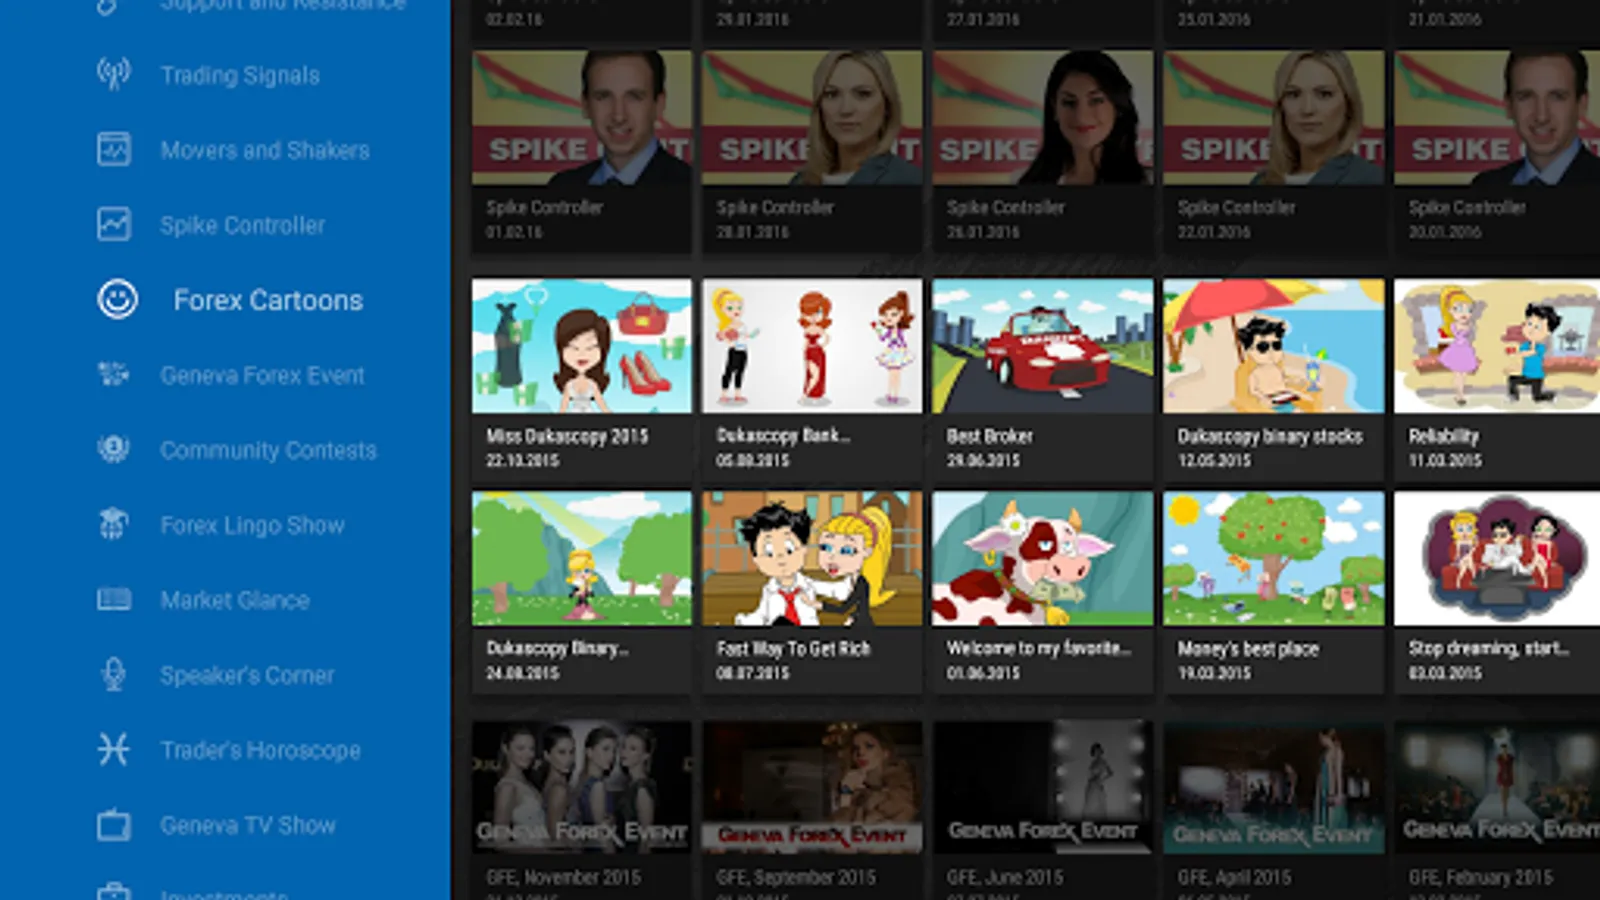This screenshot has height=900, width=1600.
Task: Click the date "22.10.2015" under Miss Dukascopy
Action: (522, 461)
